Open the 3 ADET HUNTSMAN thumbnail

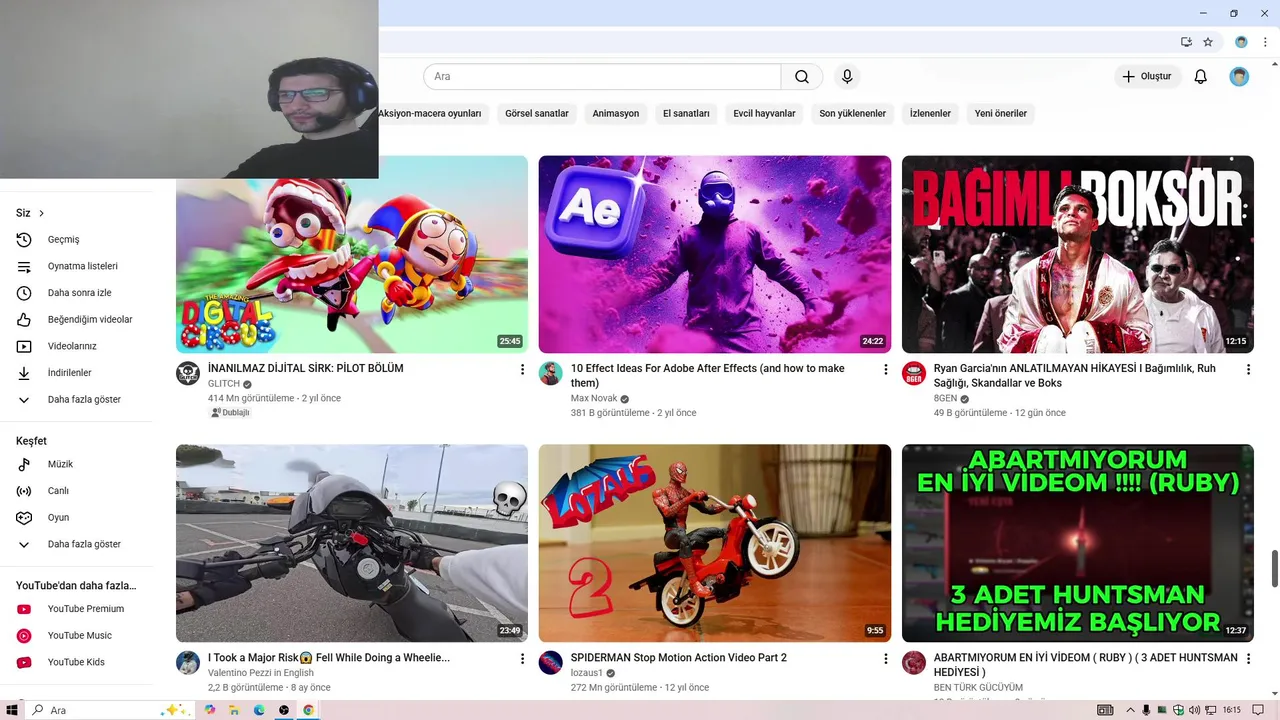click(1078, 543)
